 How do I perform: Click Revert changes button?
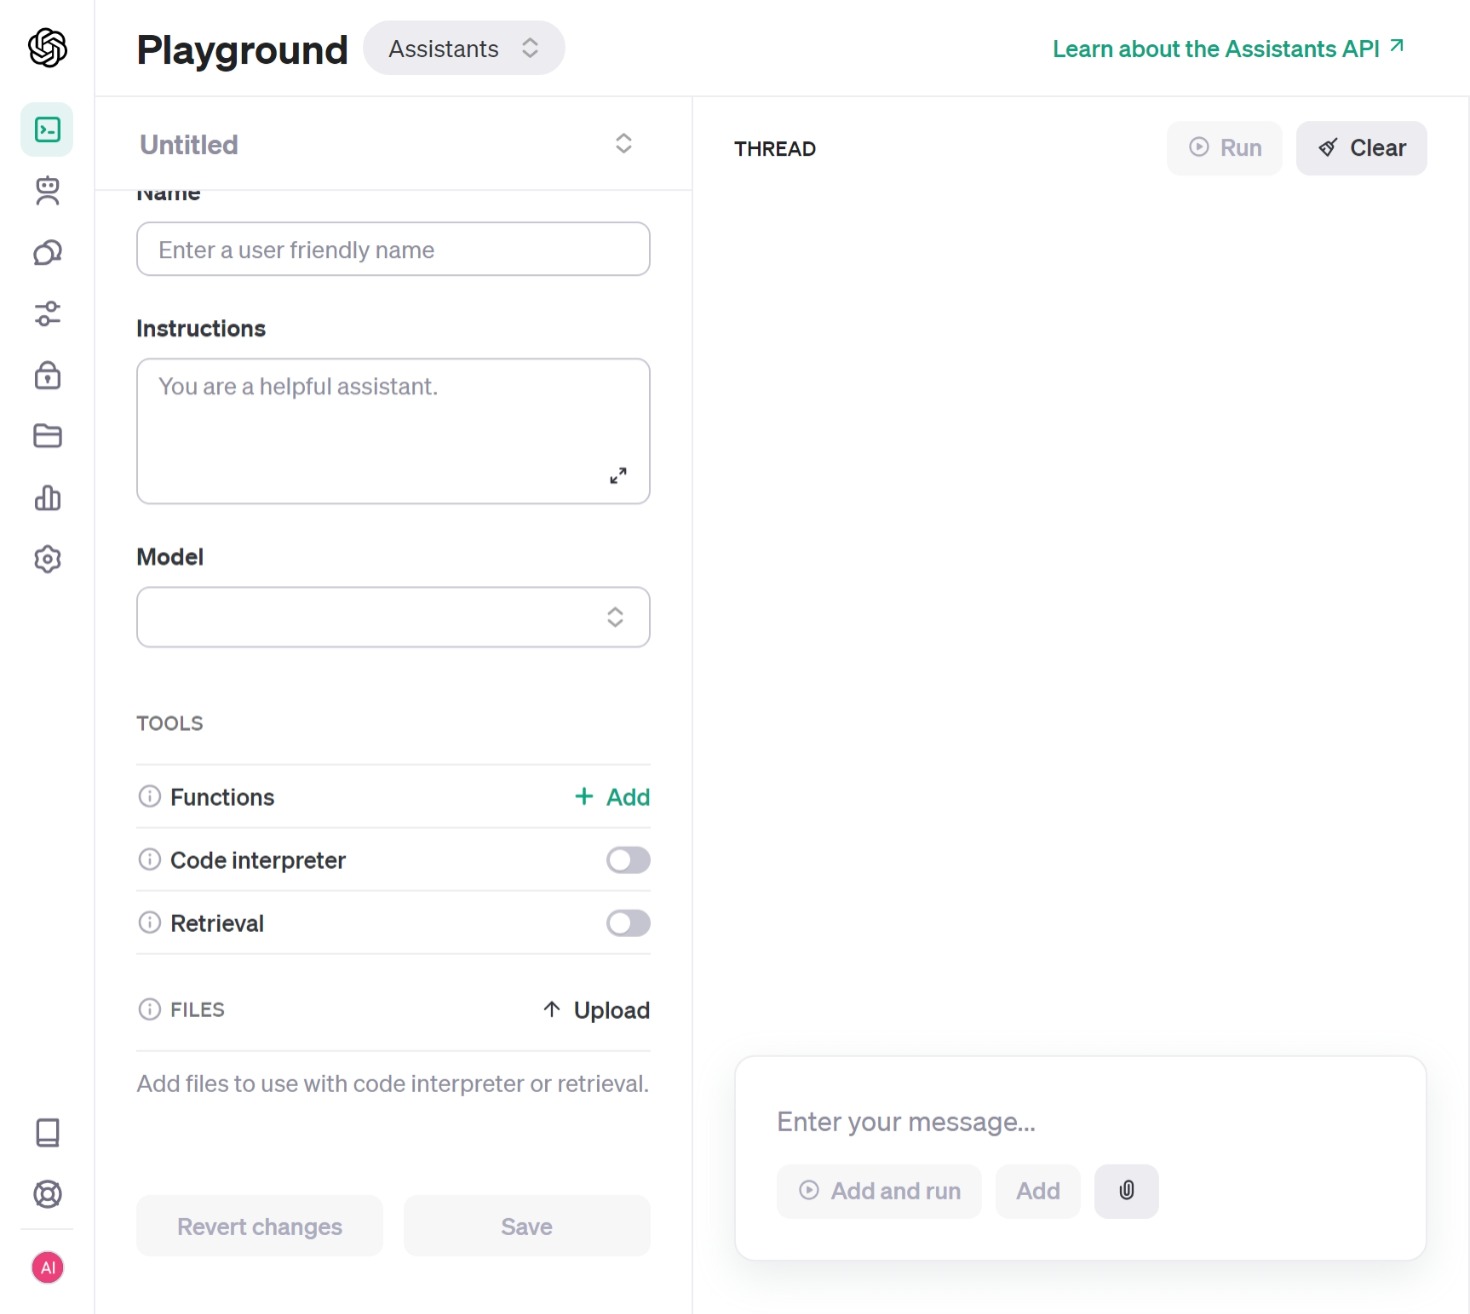click(x=260, y=1226)
